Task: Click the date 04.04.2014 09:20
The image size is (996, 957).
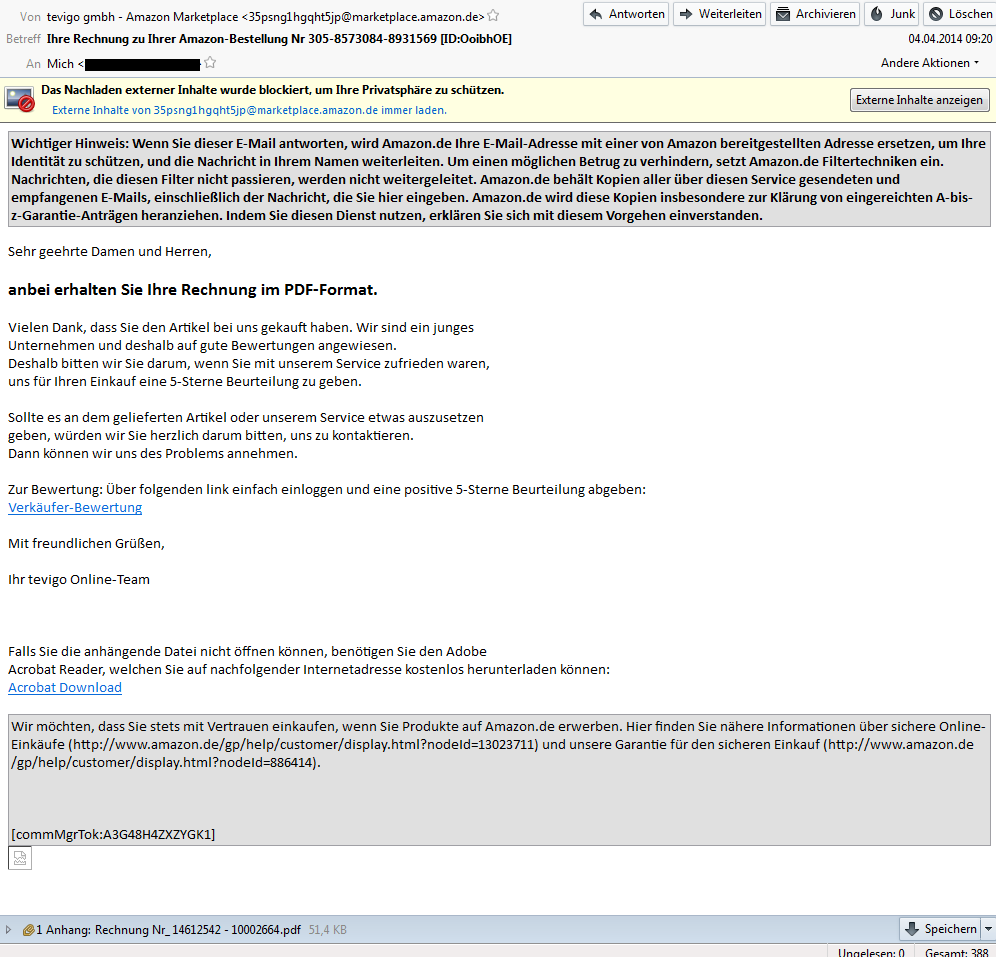Action: [x=950, y=39]
